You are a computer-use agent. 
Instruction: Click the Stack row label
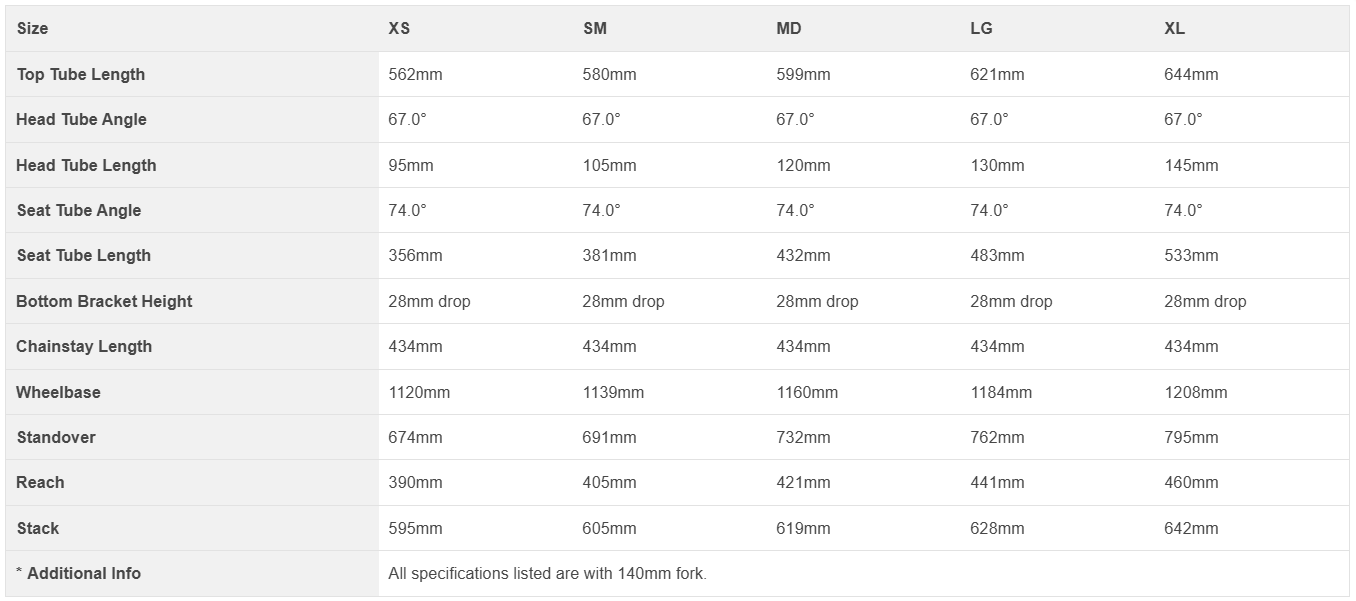pos(38,529)
